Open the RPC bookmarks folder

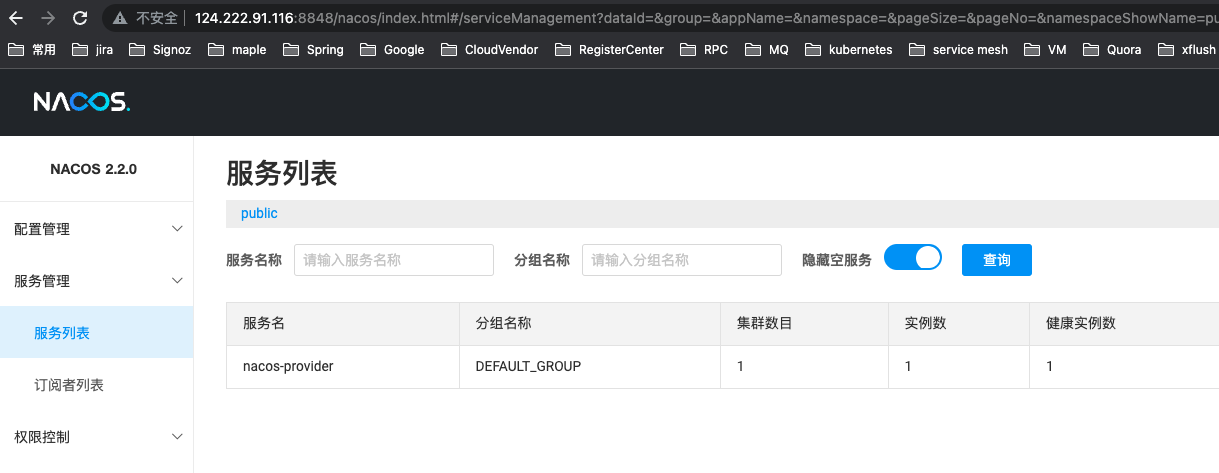704,49
